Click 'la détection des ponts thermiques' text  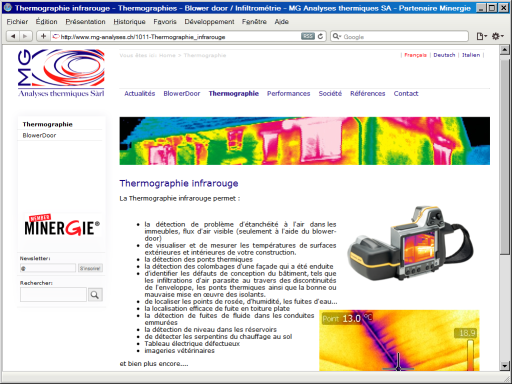pyautogui.click(x=199, y=259)
